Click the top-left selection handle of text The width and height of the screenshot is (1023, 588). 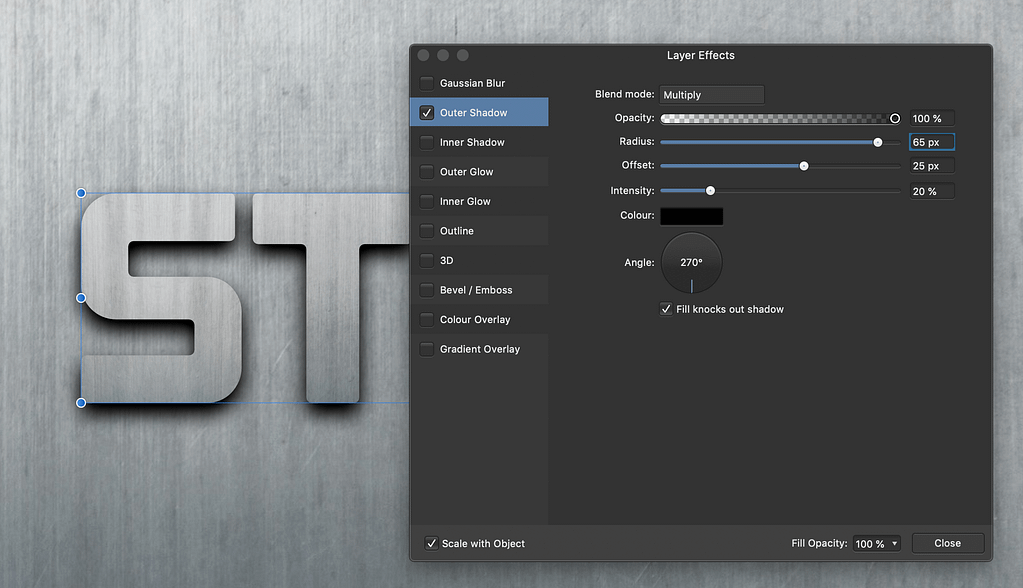pos(81,193)
